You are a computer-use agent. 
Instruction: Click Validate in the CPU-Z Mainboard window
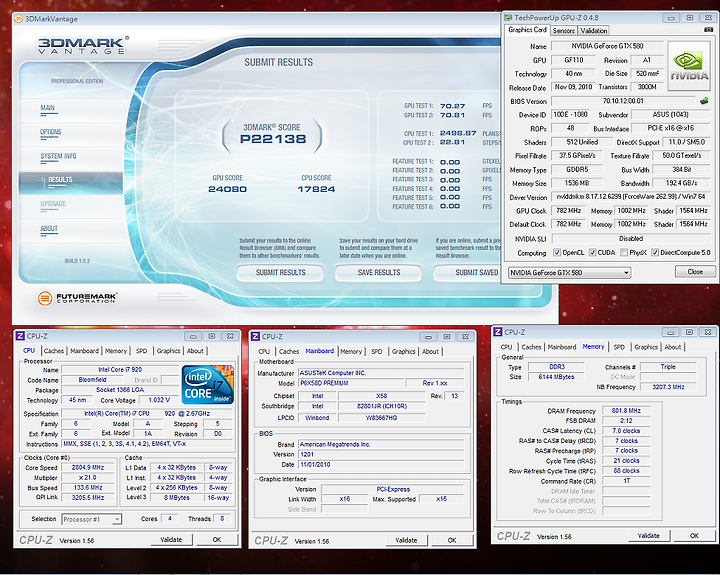tap(406, 540)
